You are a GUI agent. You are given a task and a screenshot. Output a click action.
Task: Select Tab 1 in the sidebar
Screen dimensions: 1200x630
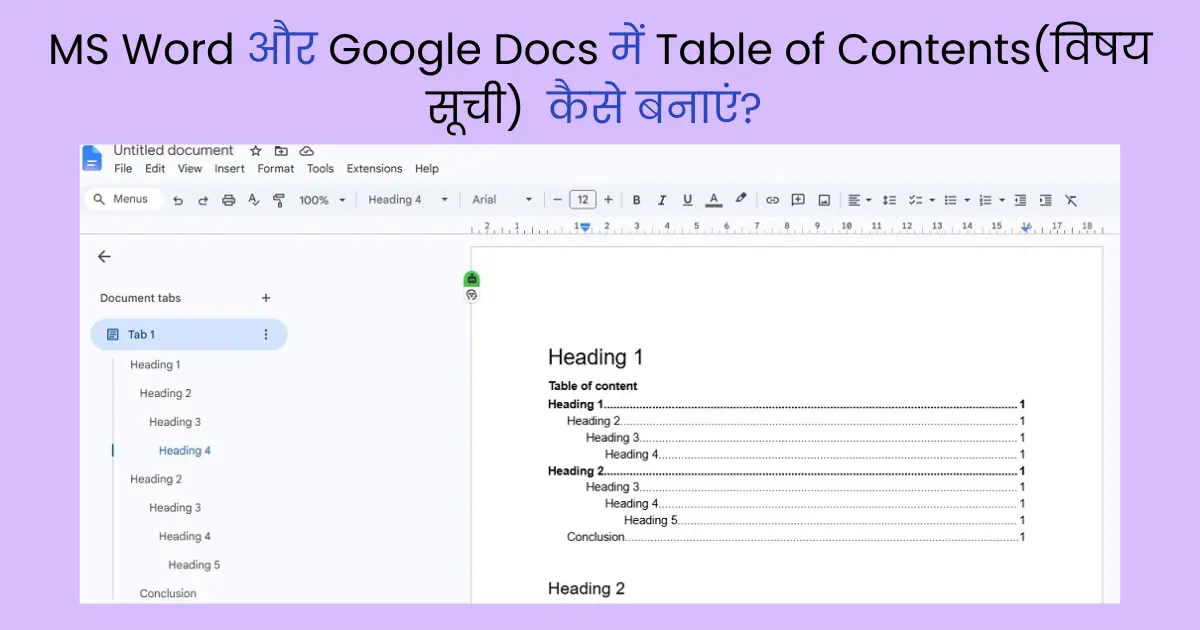pyautogui.click(x=189, y=334)
